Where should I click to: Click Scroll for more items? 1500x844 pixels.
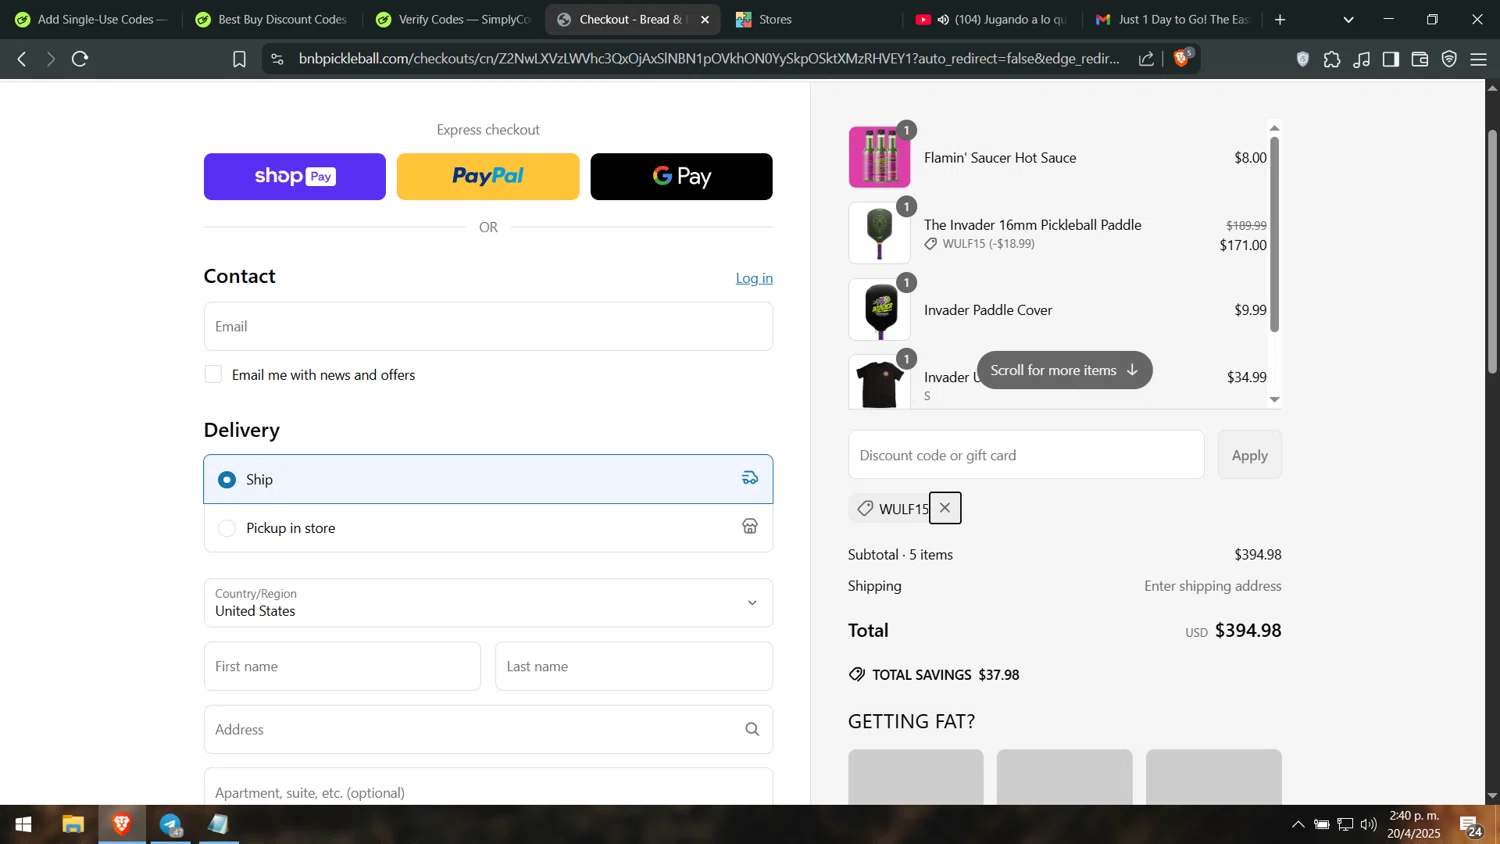1064,370
